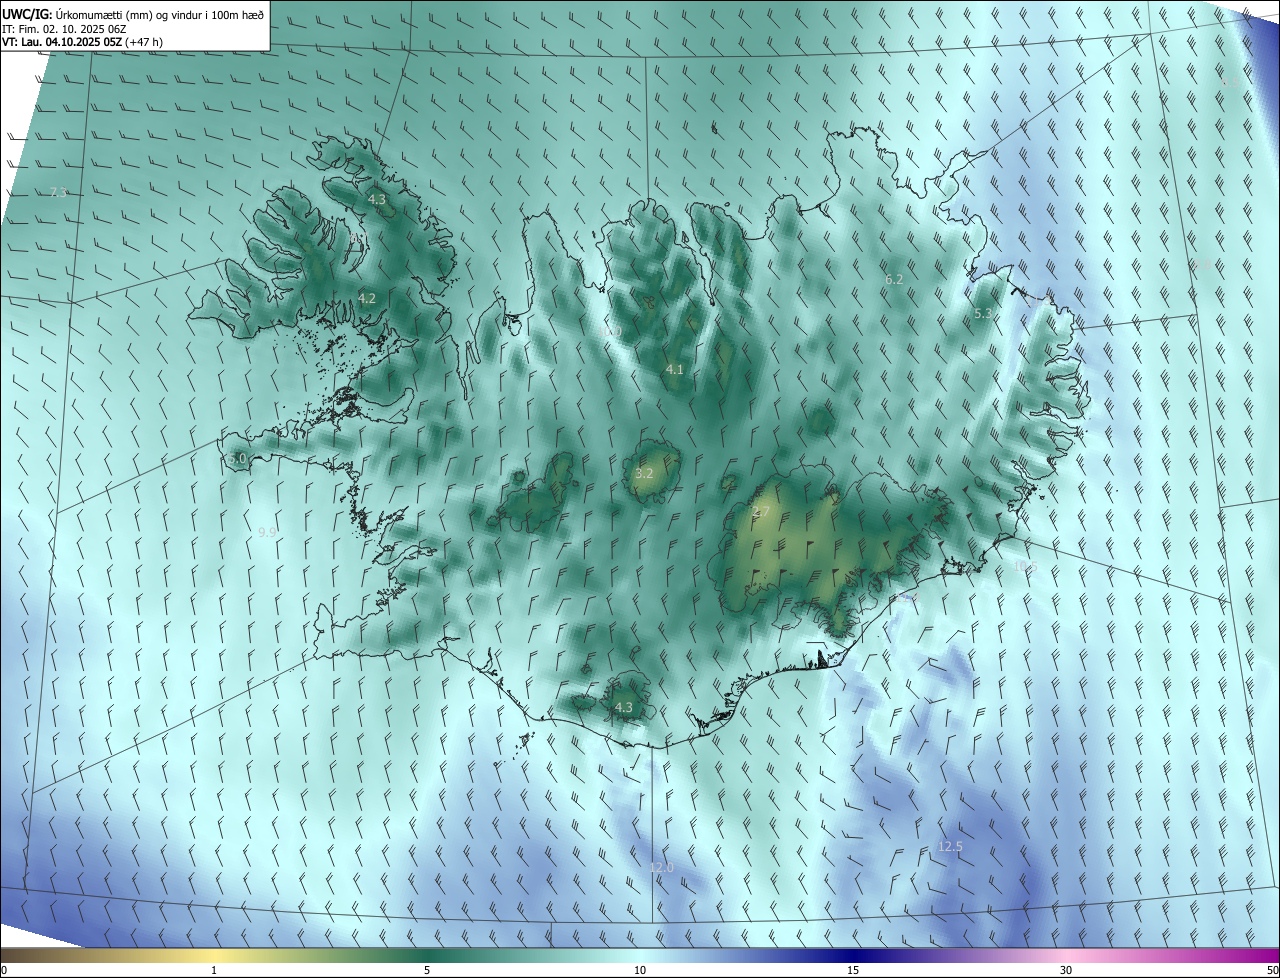Click the 4.2 value label on the Westfjords
Screen dimensions: 1280x978
click(367, 298)
